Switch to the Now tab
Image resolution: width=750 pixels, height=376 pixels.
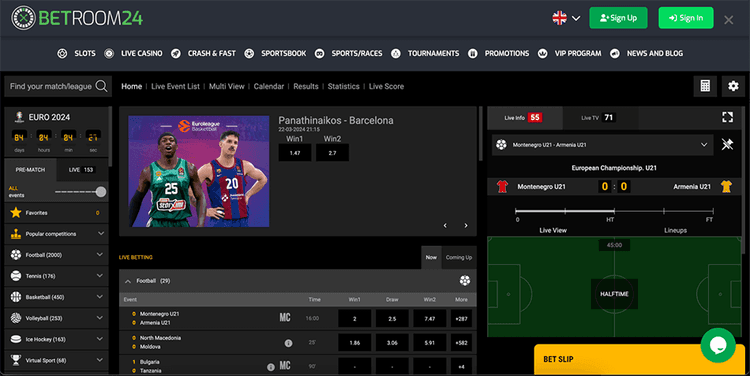(431, 257)
